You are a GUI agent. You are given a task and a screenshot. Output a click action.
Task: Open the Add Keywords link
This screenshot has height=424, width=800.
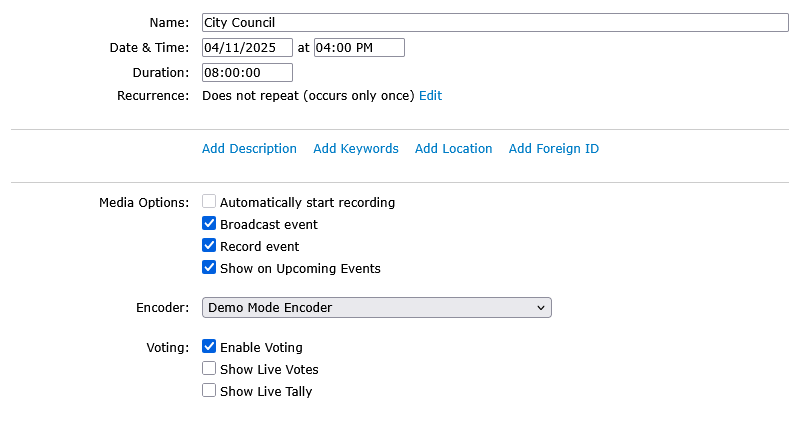[x=356, y=149]
